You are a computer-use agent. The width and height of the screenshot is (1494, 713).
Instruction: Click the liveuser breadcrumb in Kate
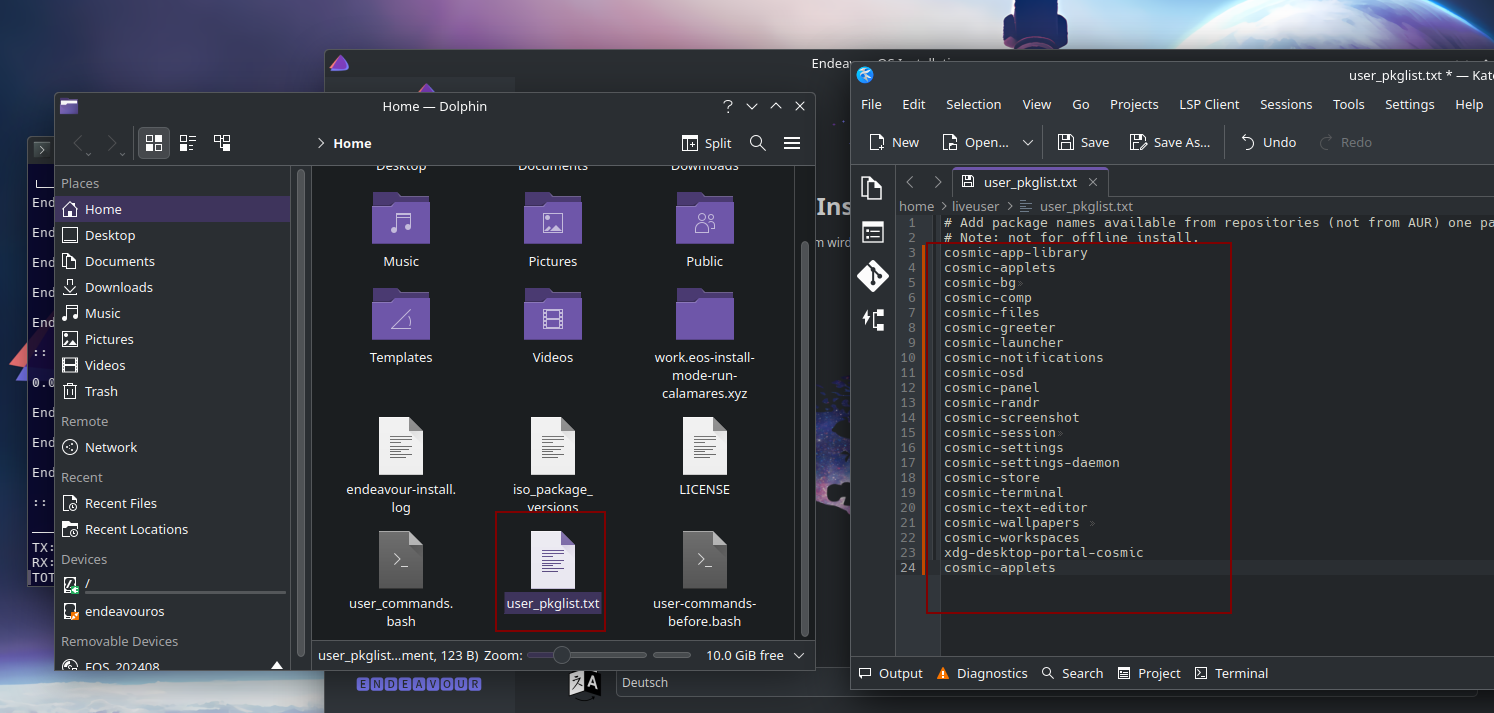point(975,207)
